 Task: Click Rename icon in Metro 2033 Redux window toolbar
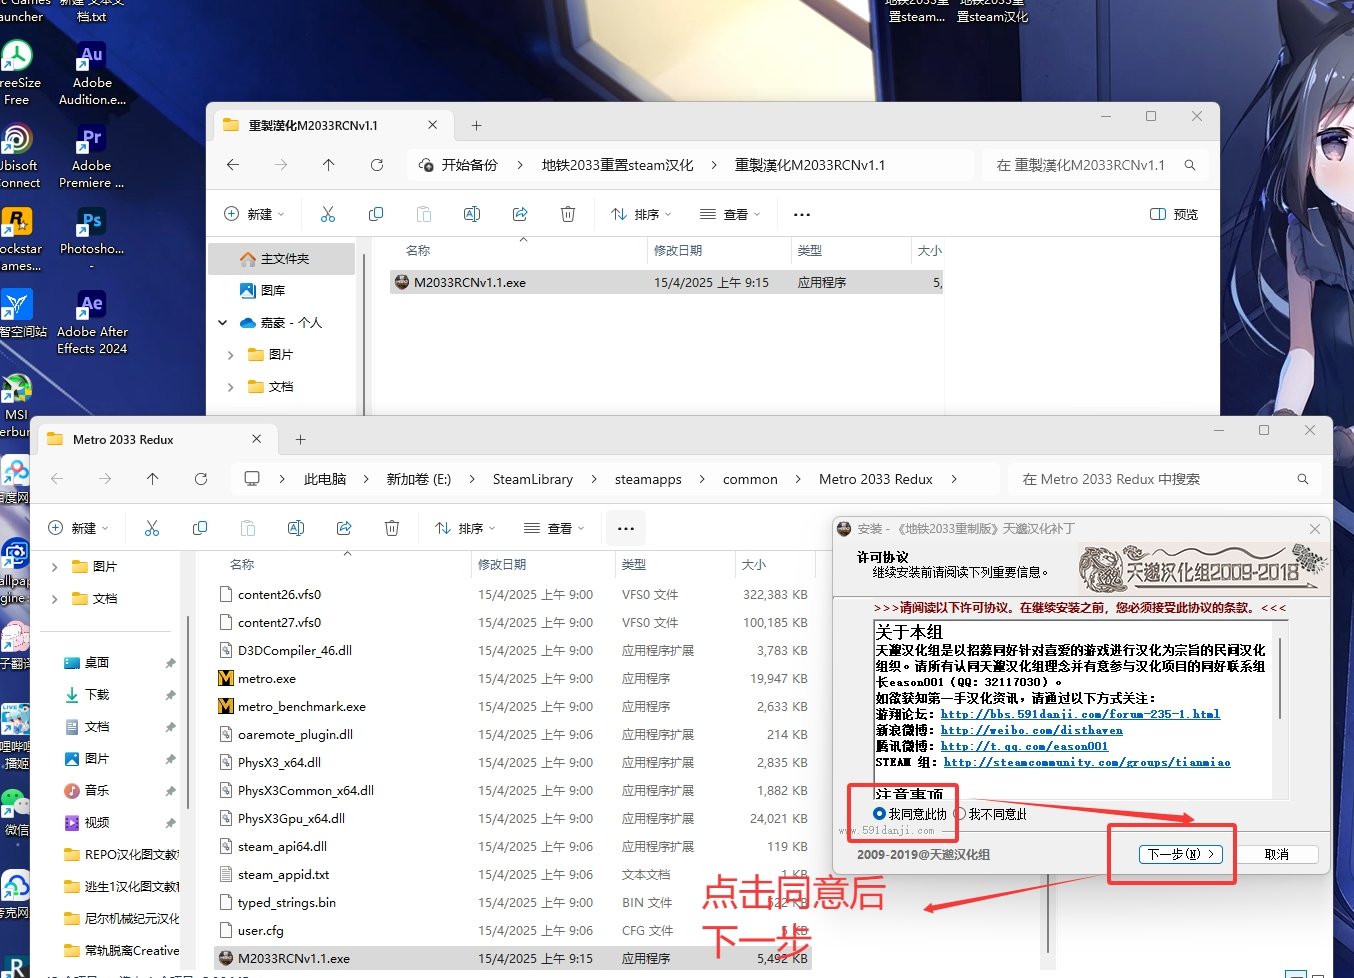[x=296, y=528]
